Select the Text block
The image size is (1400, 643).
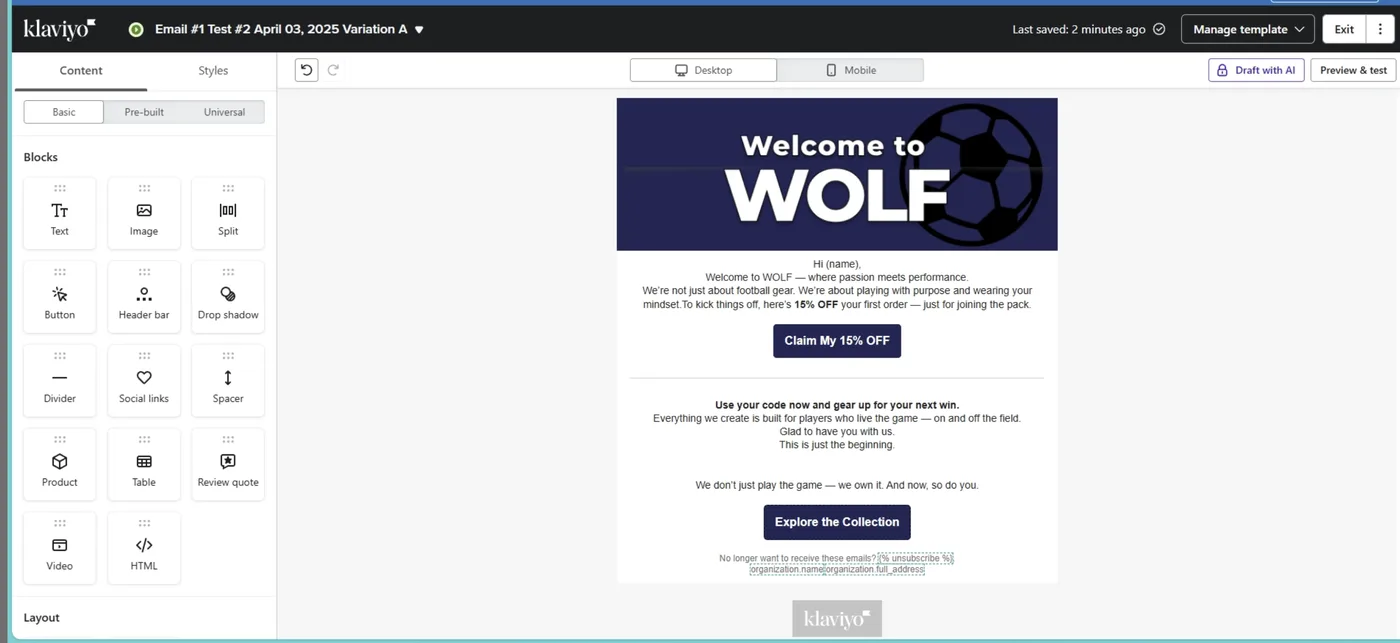coord(60,213)
